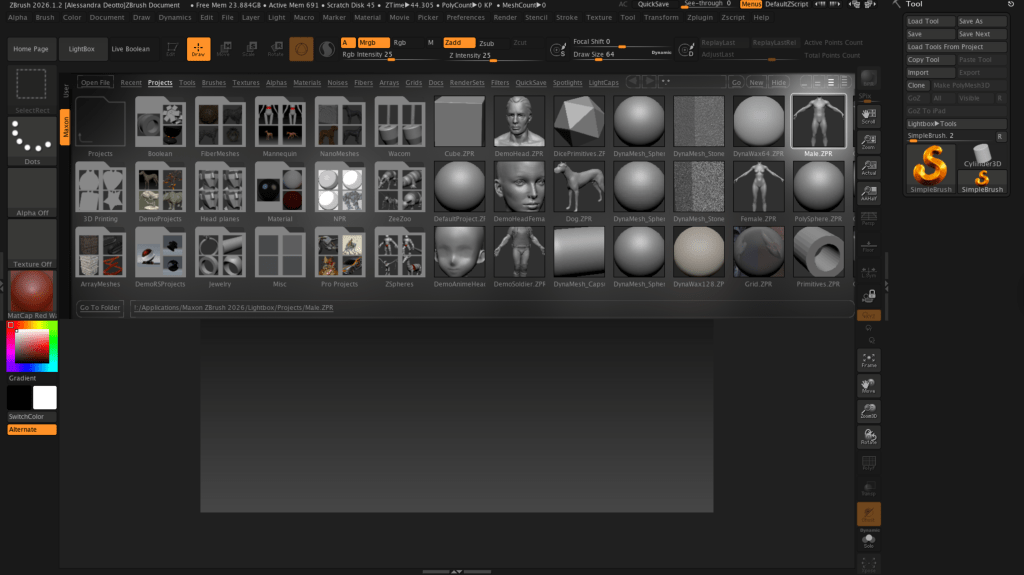Select the Draw mode icon

pos(199,48)
